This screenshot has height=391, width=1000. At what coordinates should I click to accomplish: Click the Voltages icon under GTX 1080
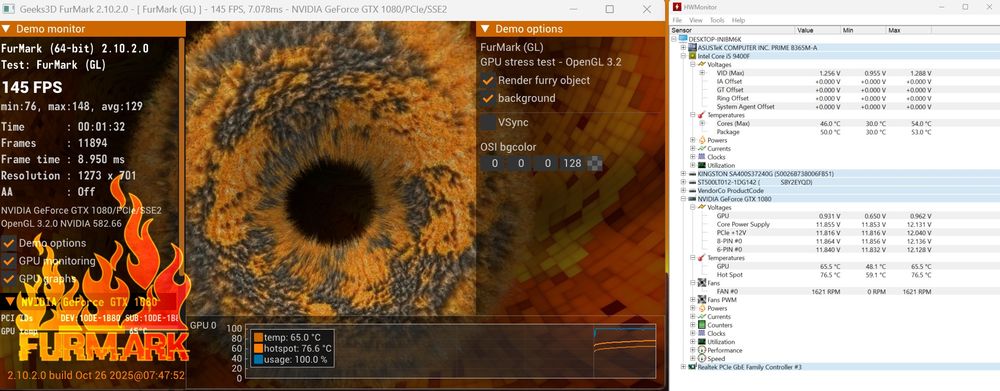click(702, 207)
